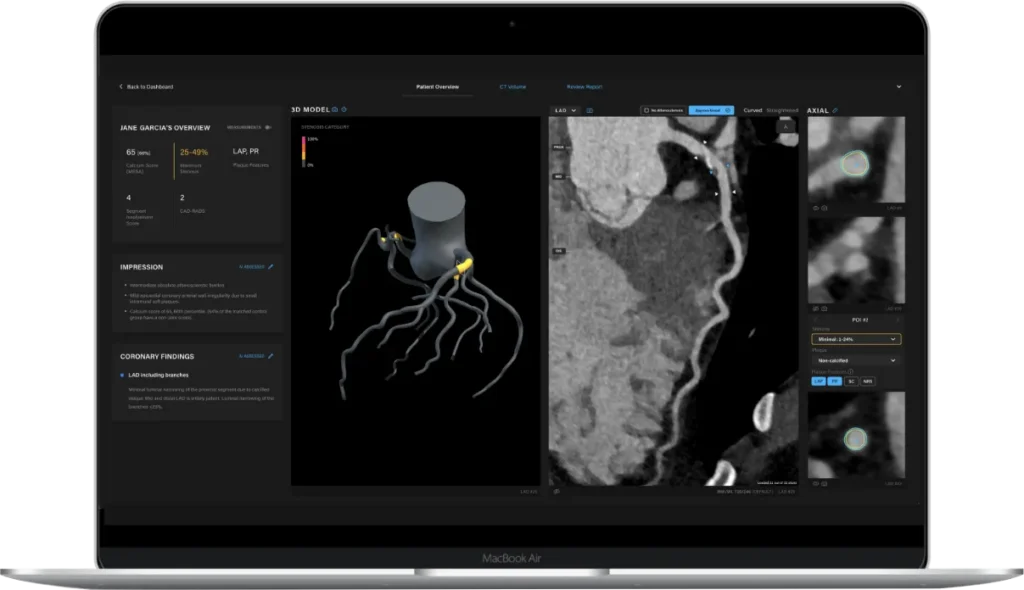
Task: Go back via Back to Dashboard arrow
Action: pyautogui.click(x=121, y=86)
